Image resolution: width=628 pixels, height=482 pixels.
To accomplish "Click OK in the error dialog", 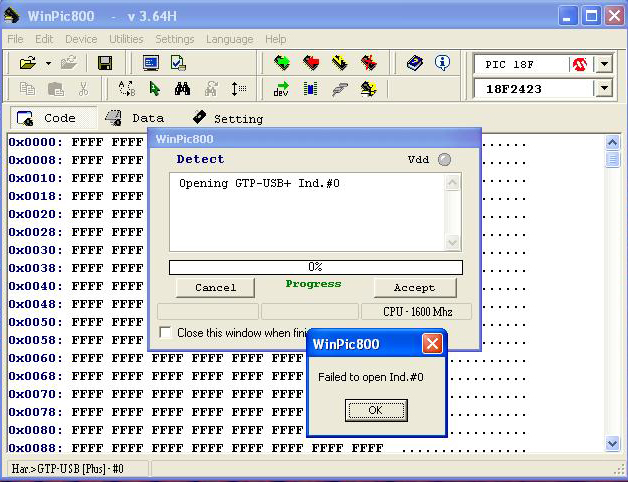I will (376, 410).
